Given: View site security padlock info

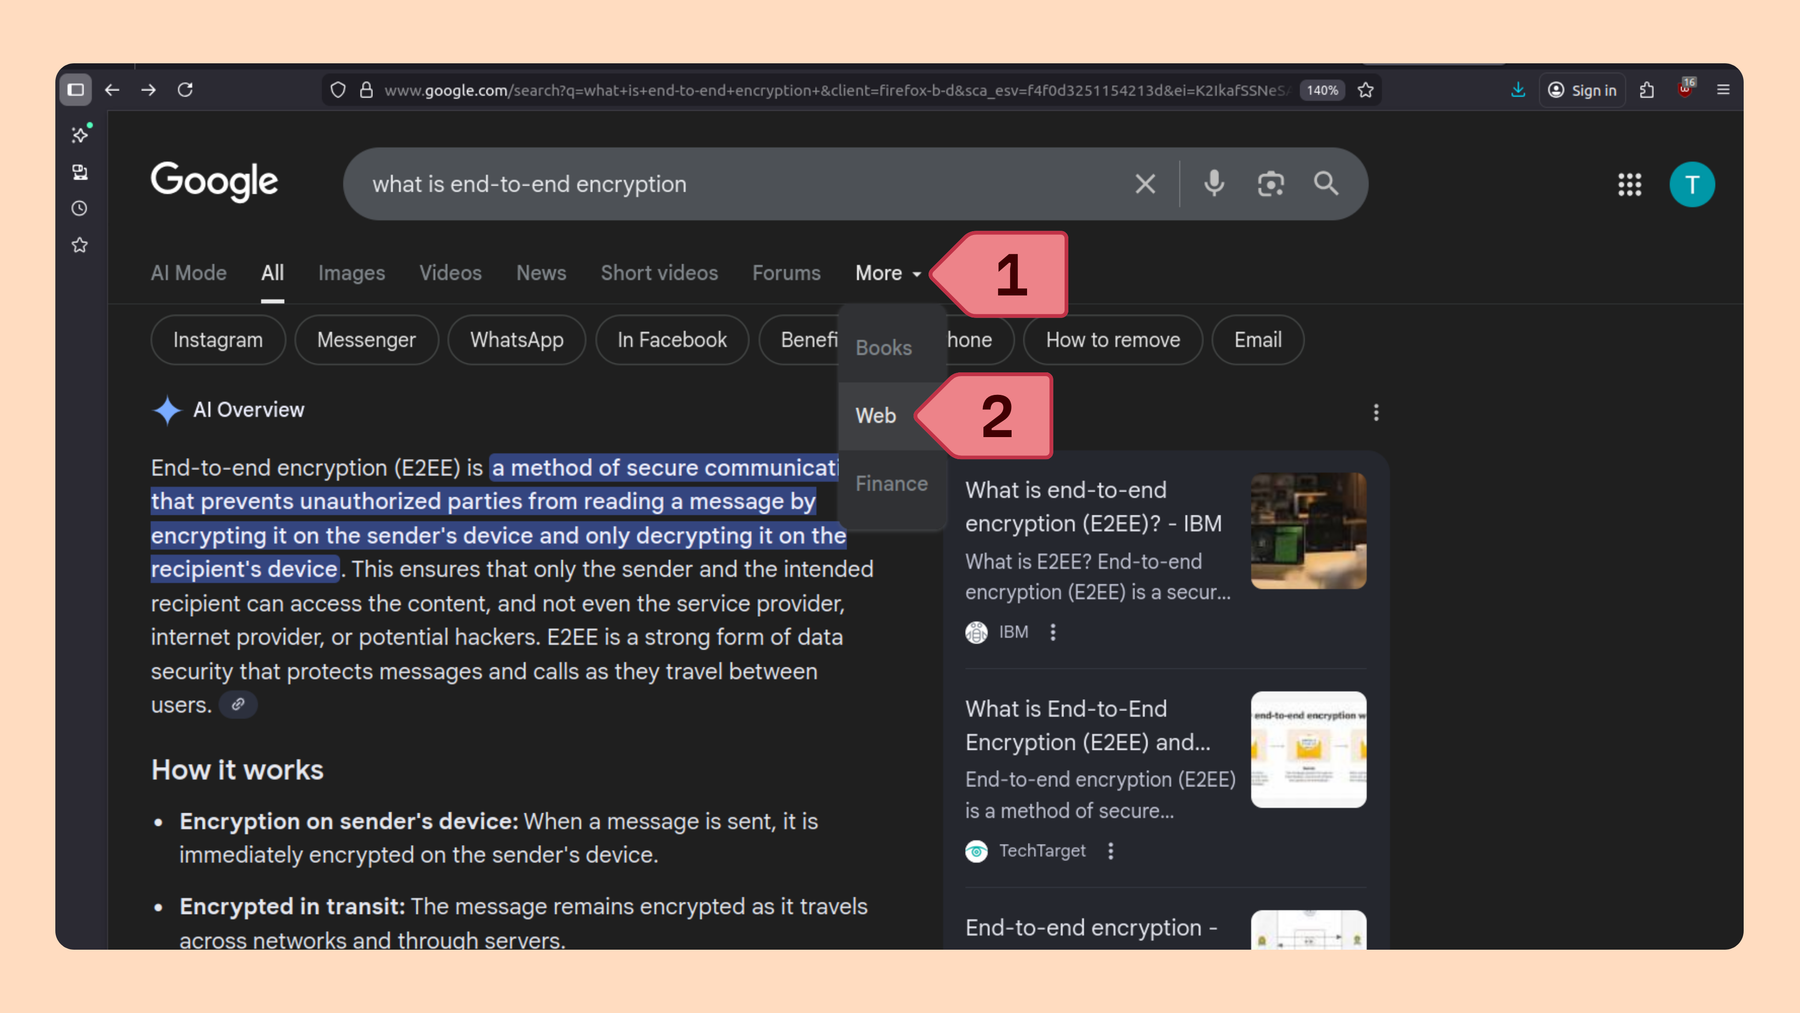Looking at the screenshot, I should click(x=366, y=90).
